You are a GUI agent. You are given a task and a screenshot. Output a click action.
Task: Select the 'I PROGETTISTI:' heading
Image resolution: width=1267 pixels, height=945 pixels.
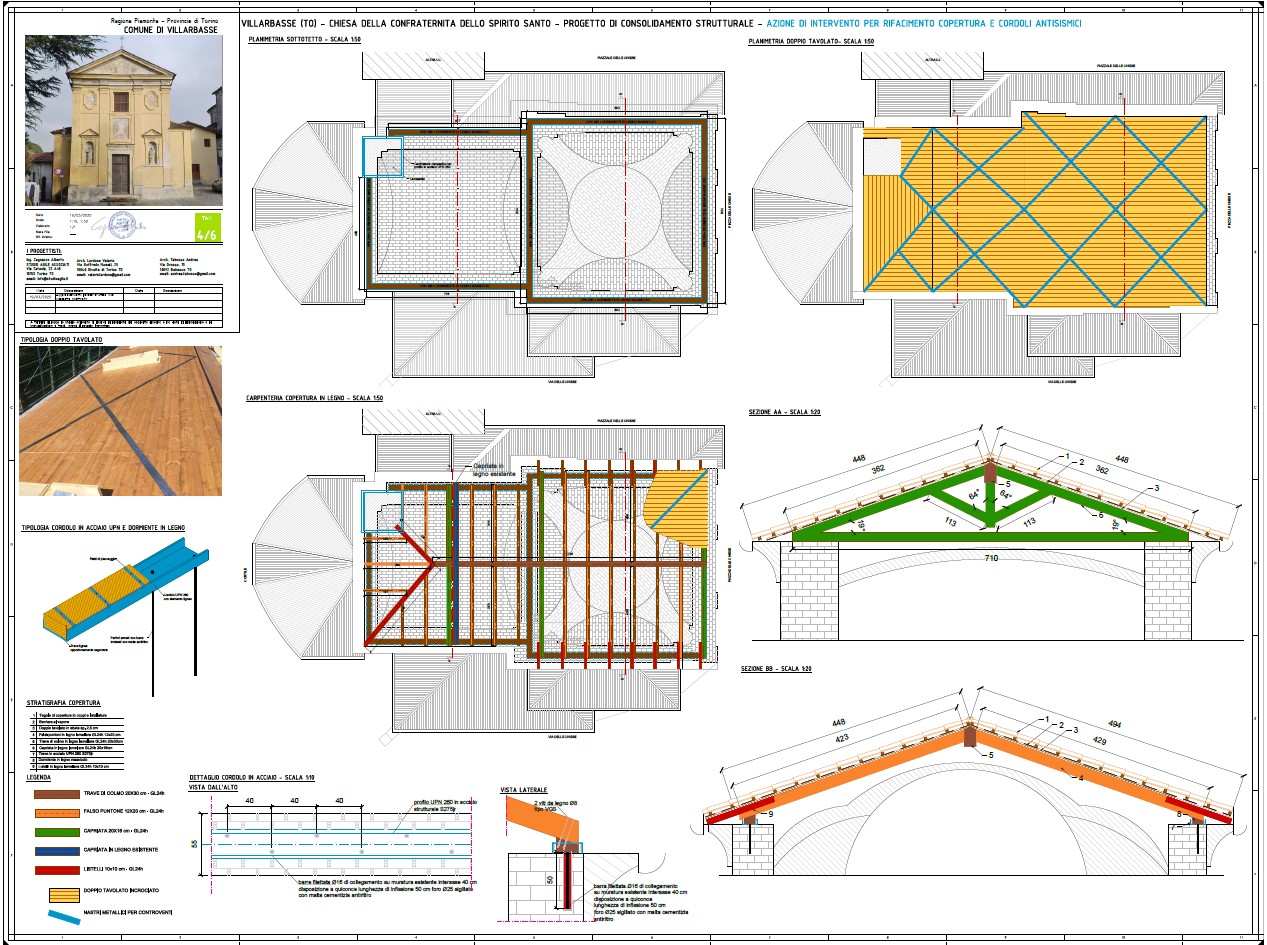(x=43, y=251)
